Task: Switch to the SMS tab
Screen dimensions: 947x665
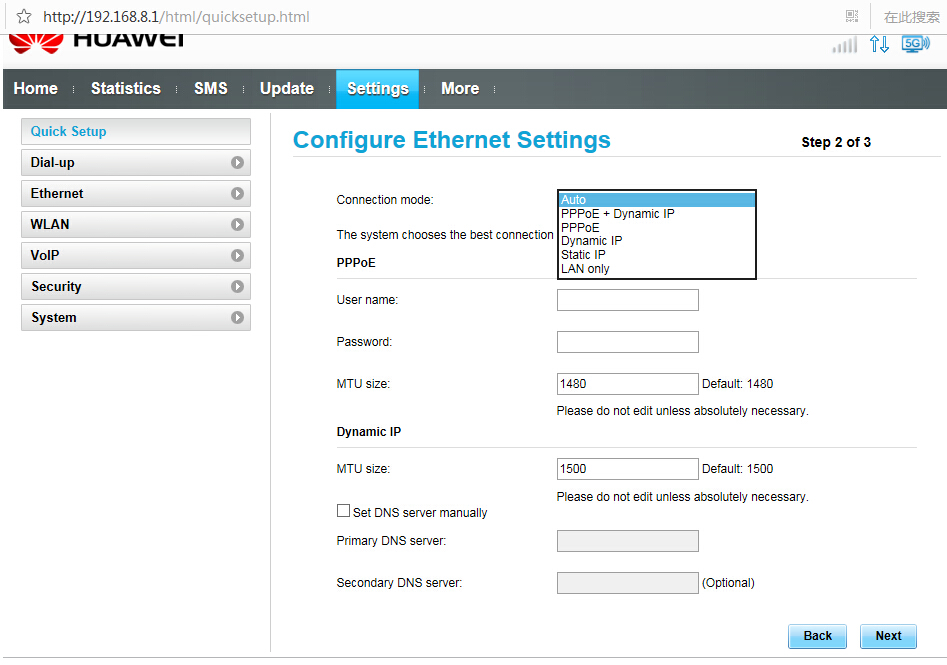Action: 210,89
